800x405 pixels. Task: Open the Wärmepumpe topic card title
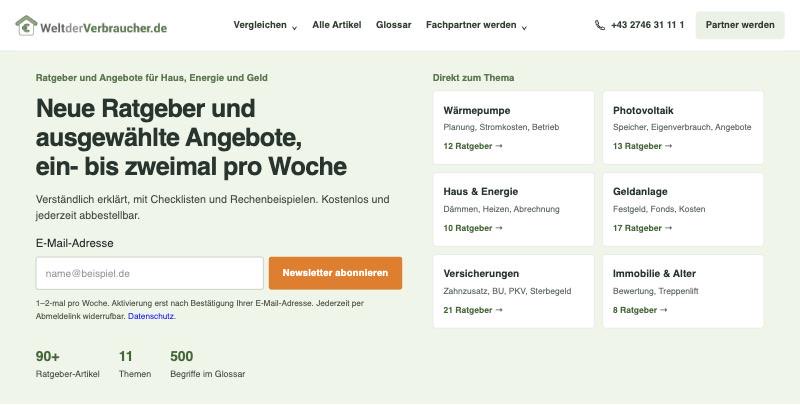pyautogui.click(x=477, y=110)
